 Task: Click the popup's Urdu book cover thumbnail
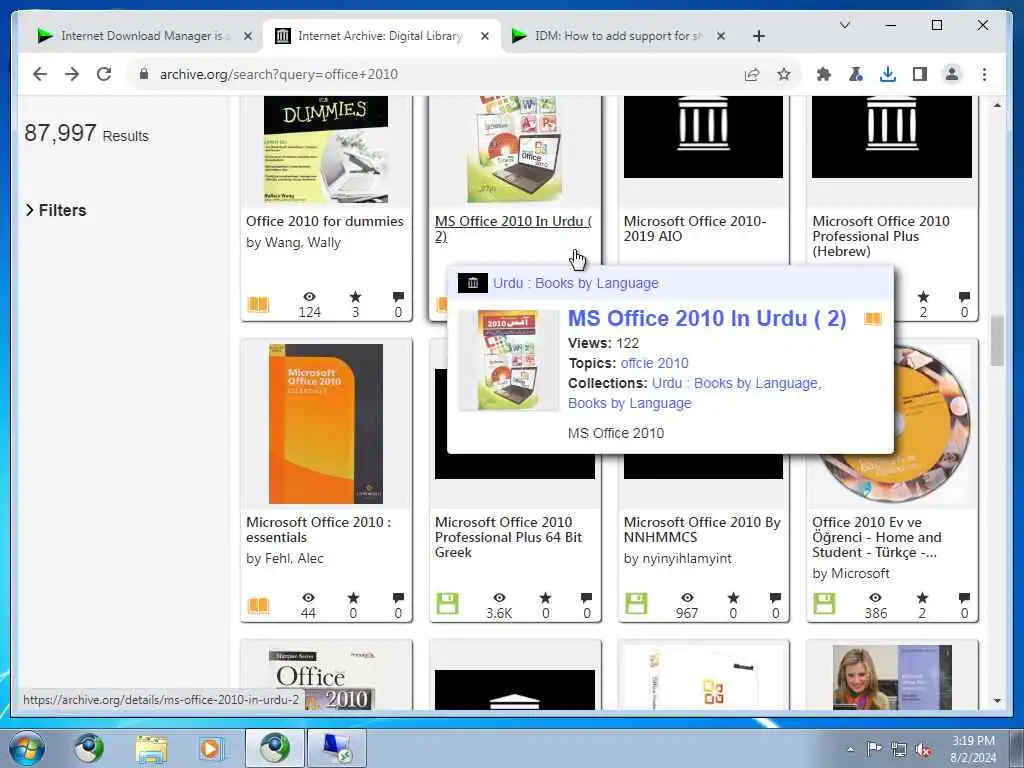pyautogui.click(x=509, y=360)
